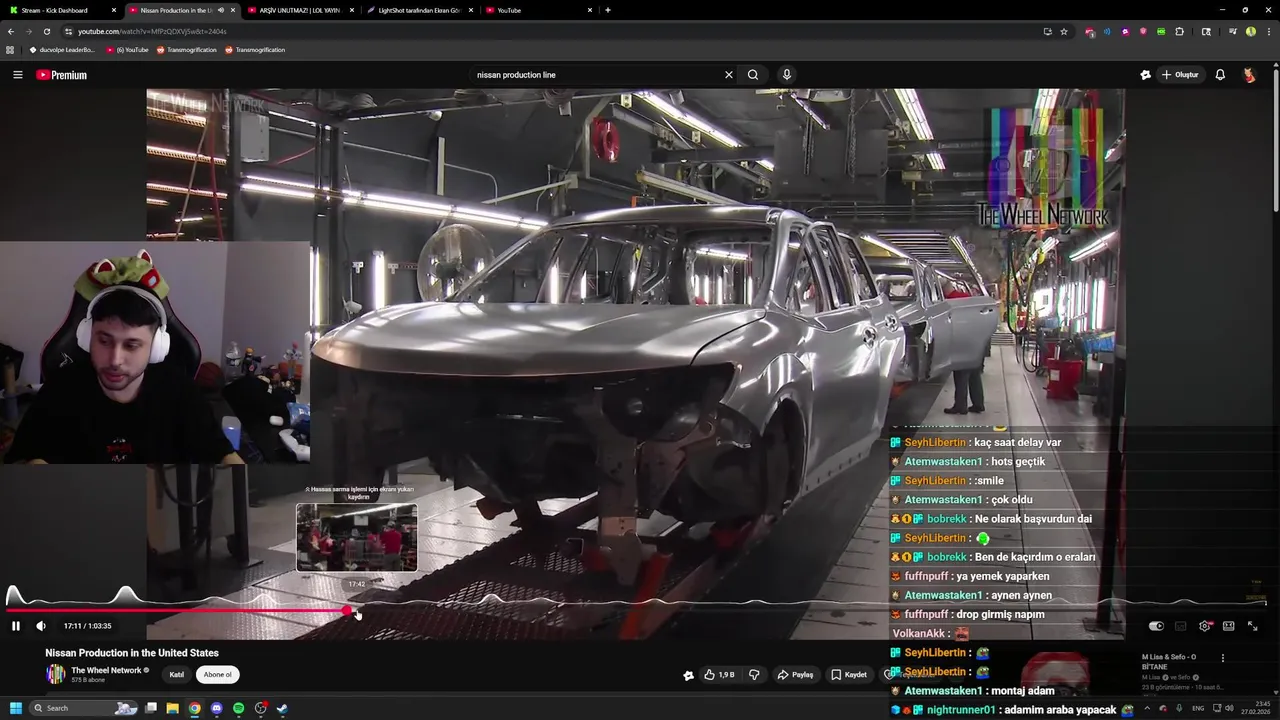This screenshot has width=1280, height=720.
Task: Click the Katıl membership button
Action: click(x=176, y=675)
